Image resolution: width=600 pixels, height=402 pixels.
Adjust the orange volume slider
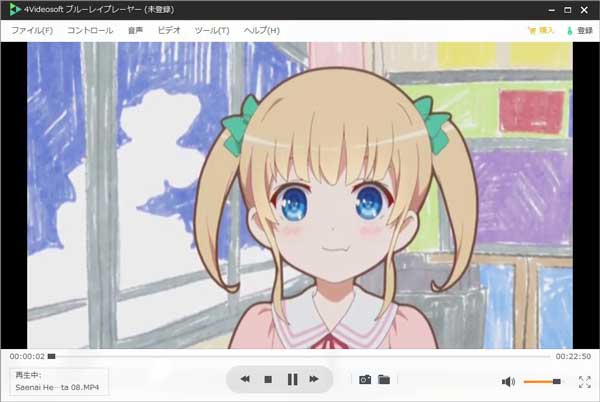click(x=542, y=381)
